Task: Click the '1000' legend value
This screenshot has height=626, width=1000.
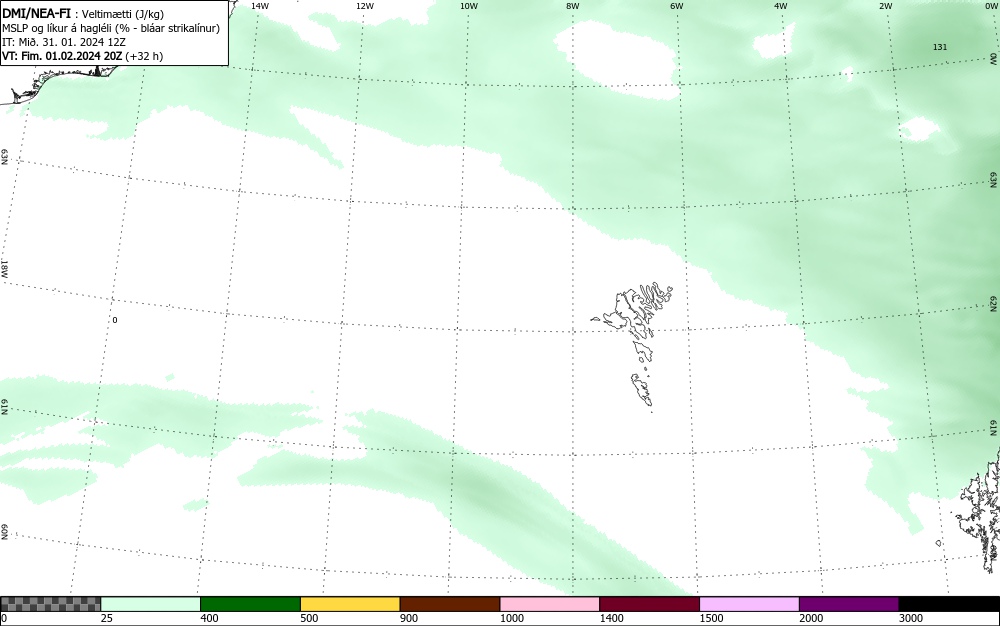Action: tap(511, 618)
